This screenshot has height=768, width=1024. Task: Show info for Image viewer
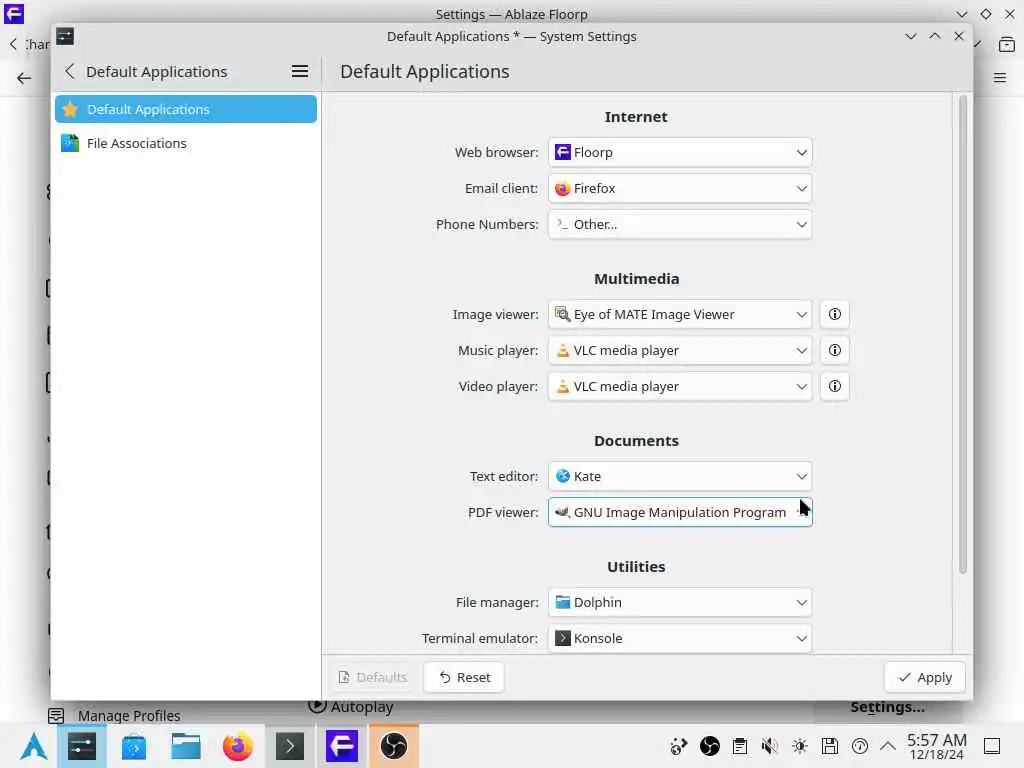point(835,314)
